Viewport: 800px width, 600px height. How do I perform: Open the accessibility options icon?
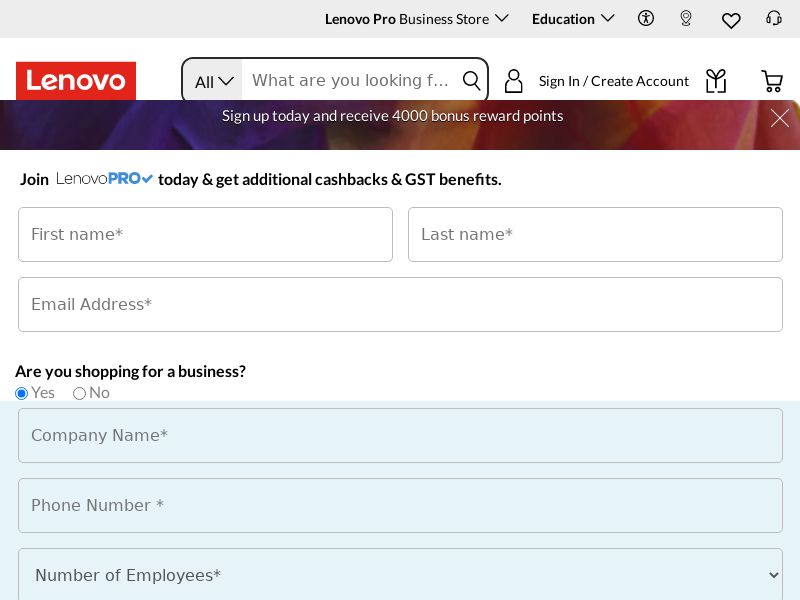pos(645,19)
